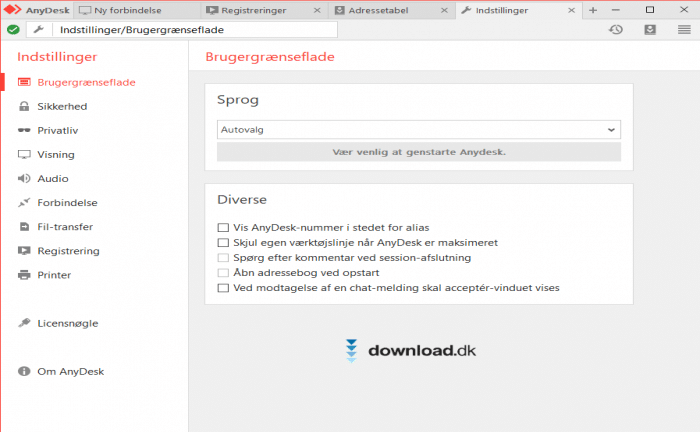
Task: Select Brugergrænseflade in the sidebar
Action: 87,82
